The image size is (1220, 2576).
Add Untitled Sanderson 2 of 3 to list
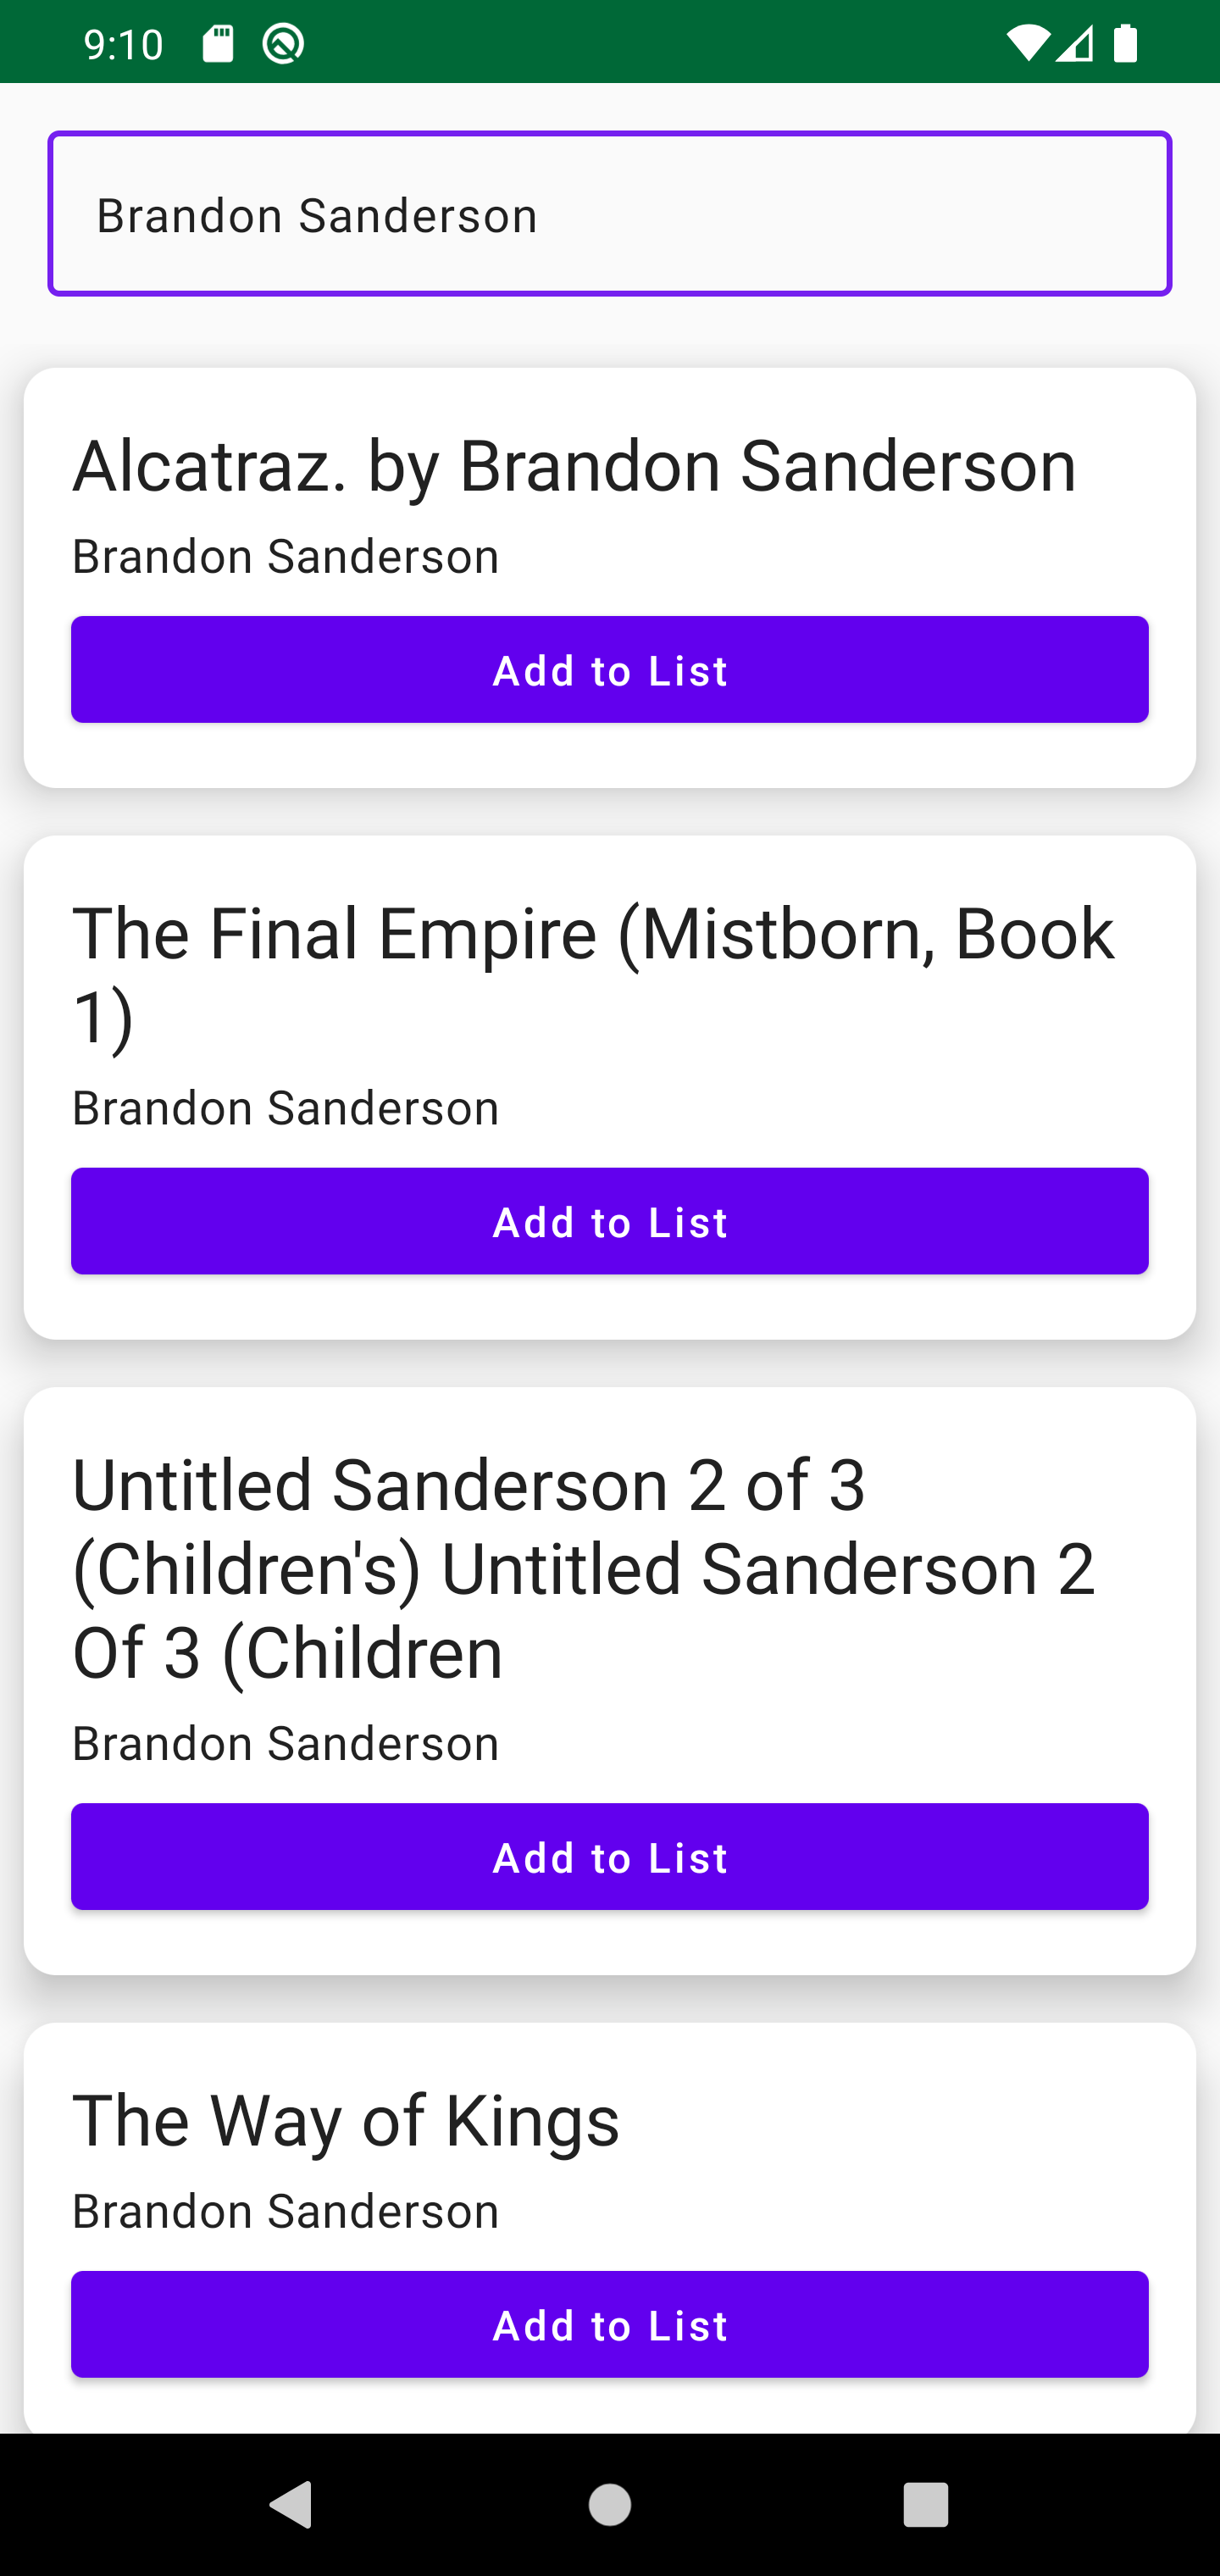coord(610,1857)
